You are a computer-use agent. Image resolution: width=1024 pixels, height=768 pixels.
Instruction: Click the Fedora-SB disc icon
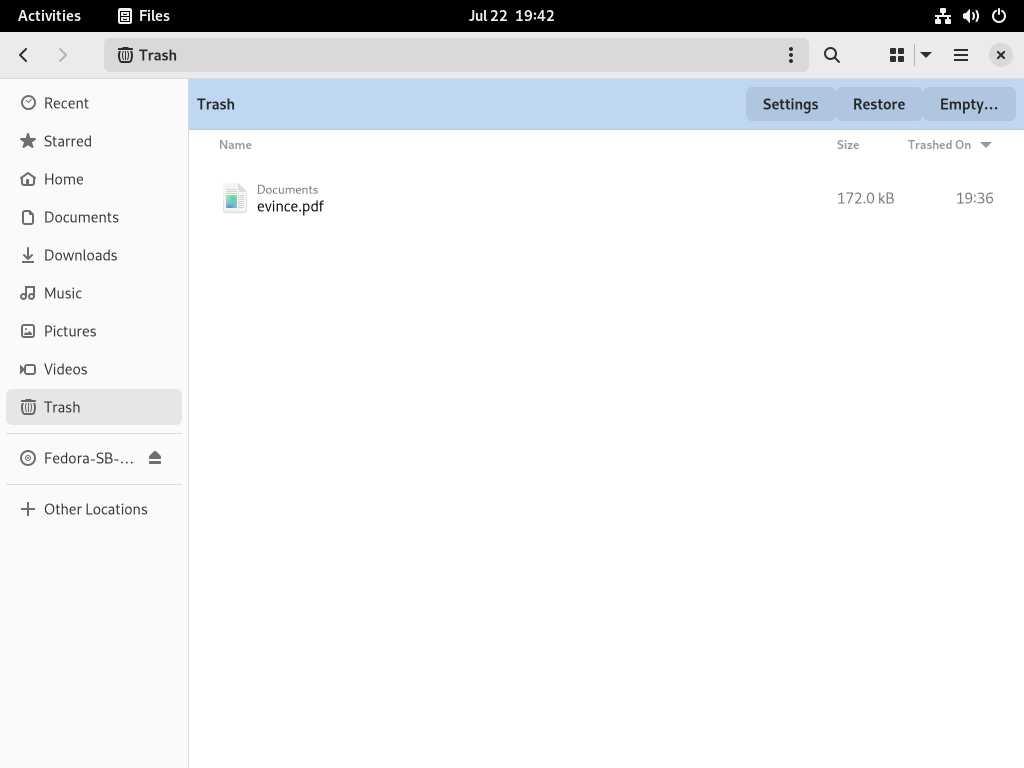pyautogui.click(x=28, y=458)
